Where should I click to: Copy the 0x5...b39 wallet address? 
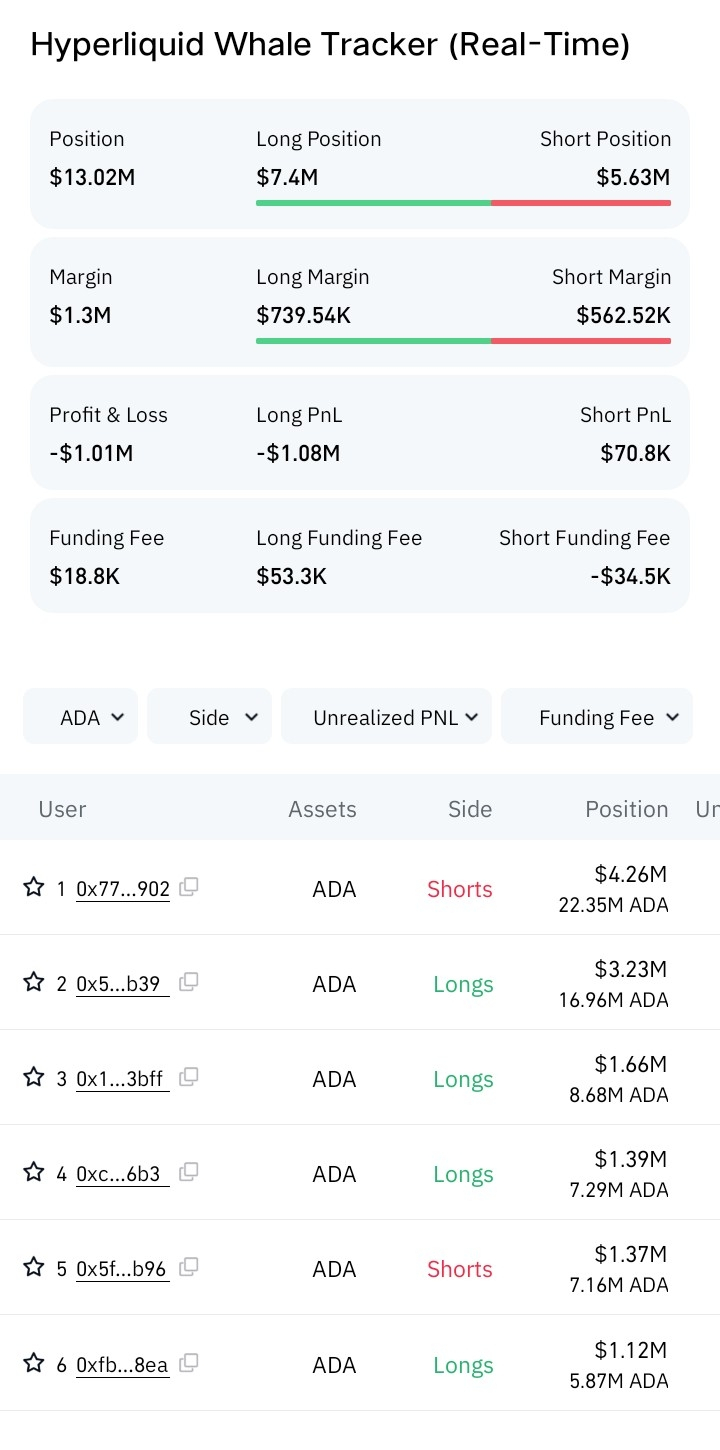pos(188,982)
